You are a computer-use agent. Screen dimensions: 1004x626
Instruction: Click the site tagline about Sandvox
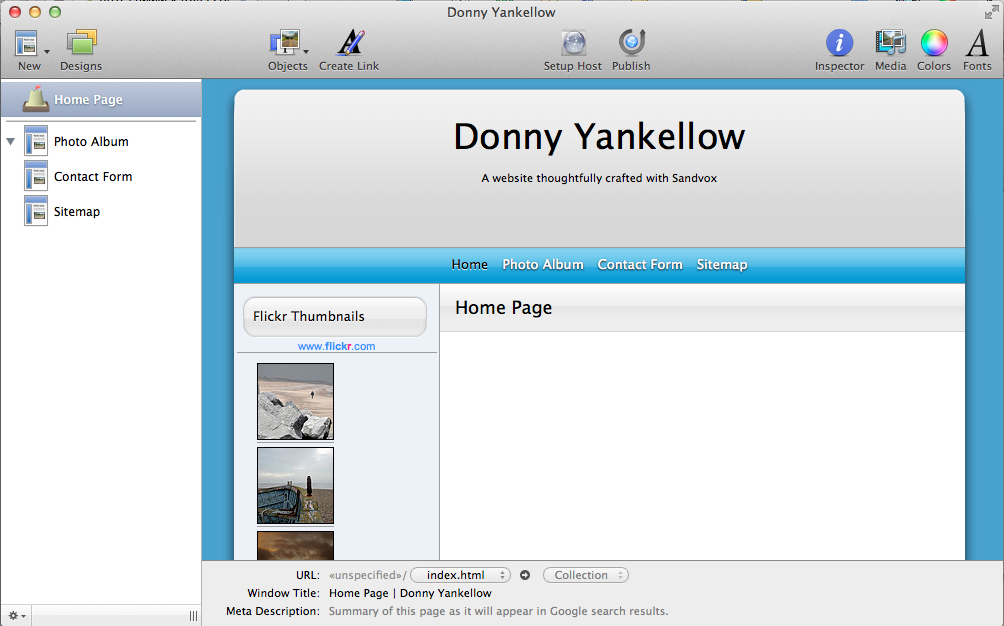tap(599, 178)
